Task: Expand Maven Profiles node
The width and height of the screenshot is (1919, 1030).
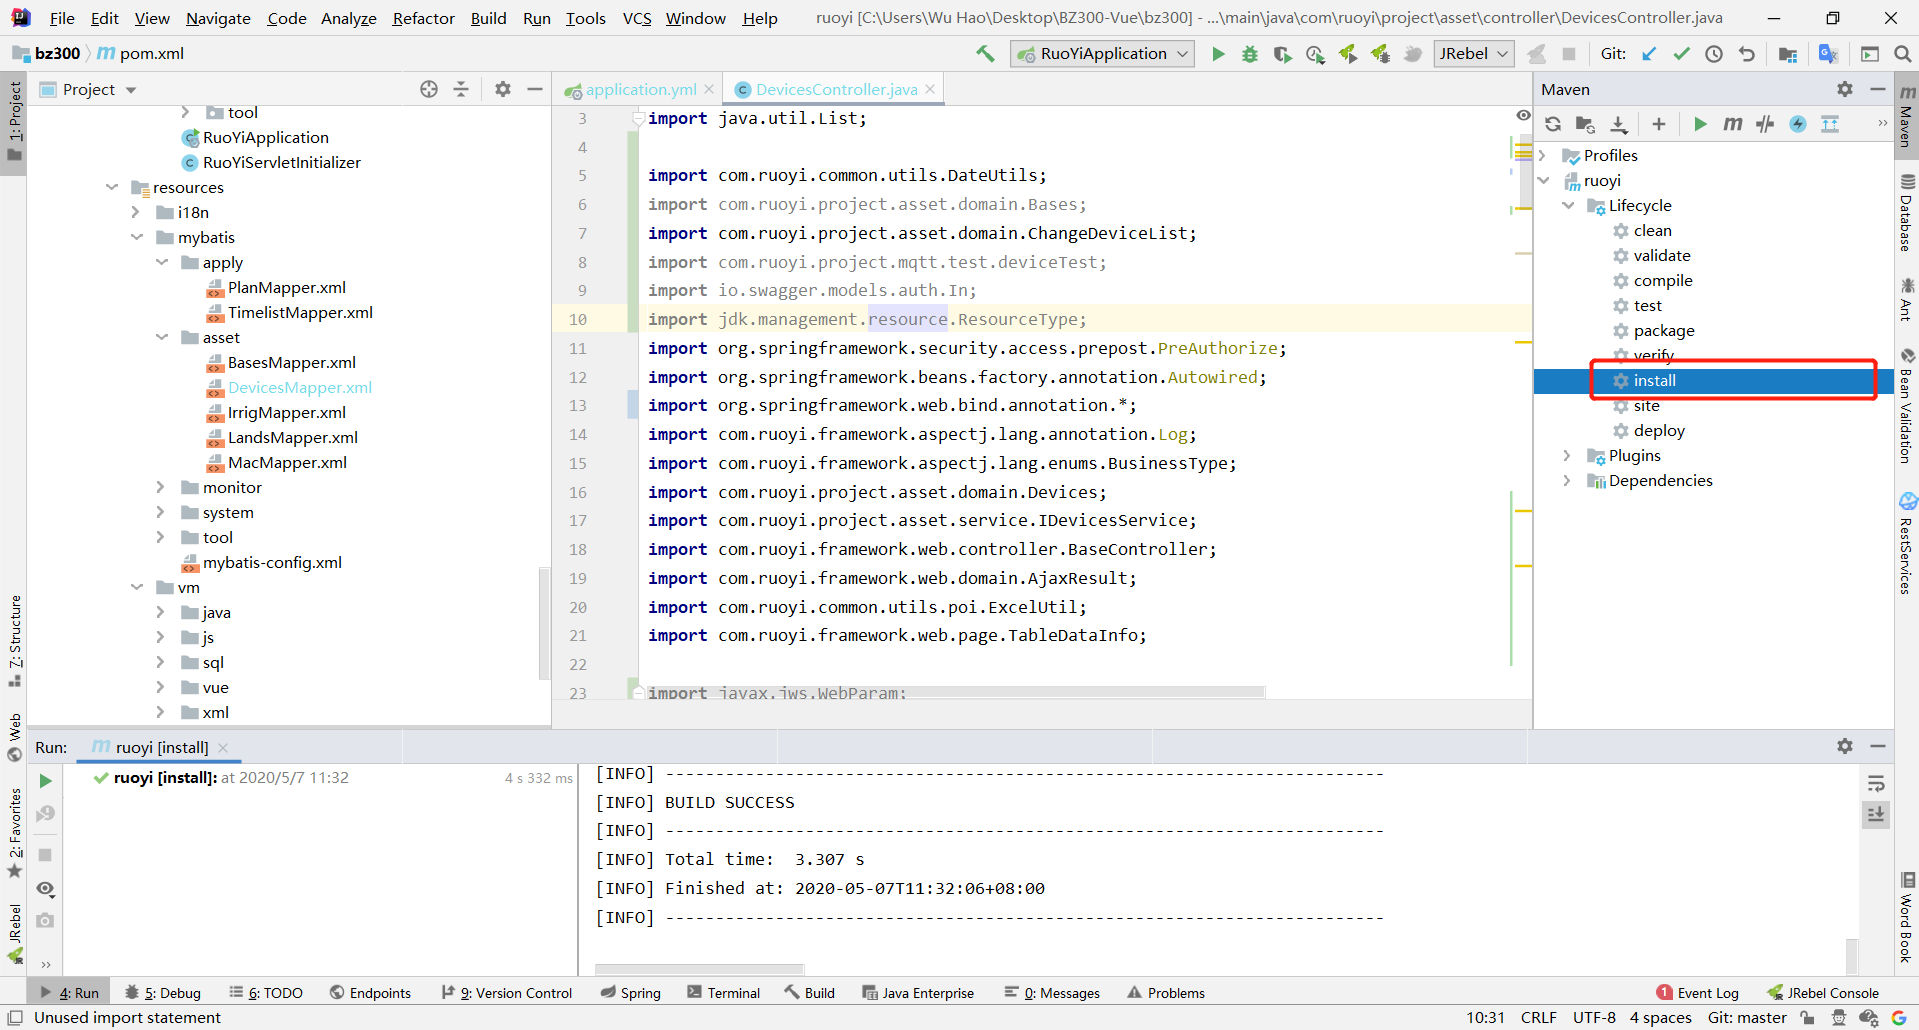Action: (x=1543, y=155)
